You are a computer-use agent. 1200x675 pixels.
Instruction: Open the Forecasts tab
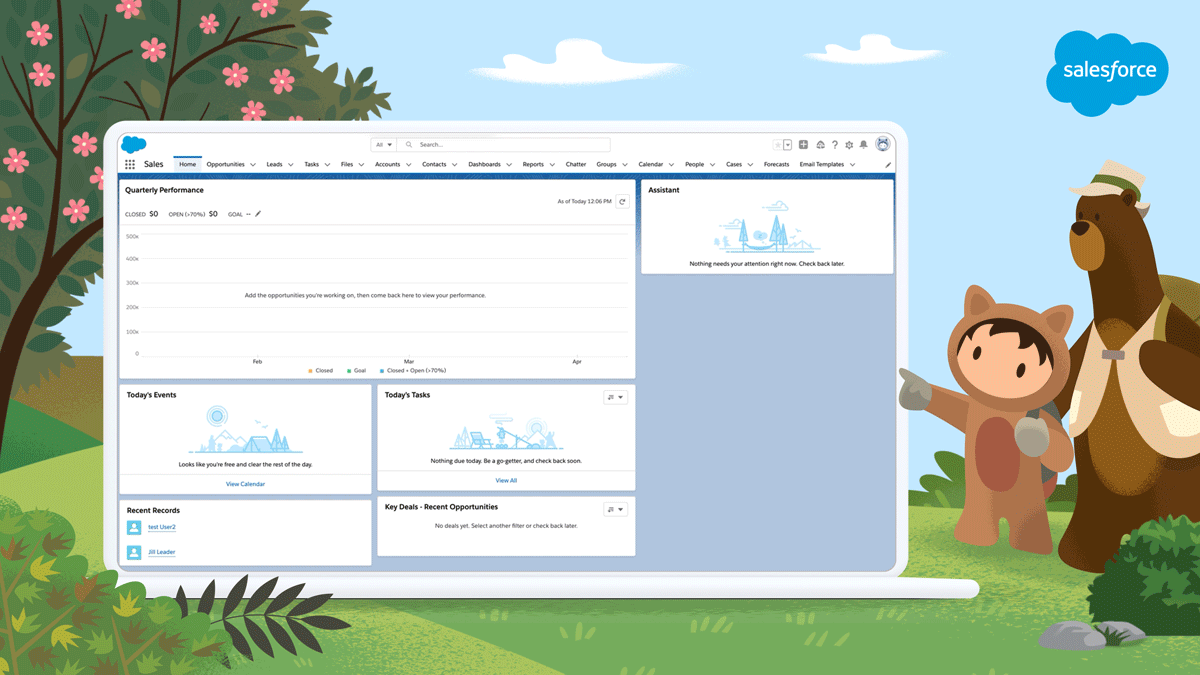(776, 164)
